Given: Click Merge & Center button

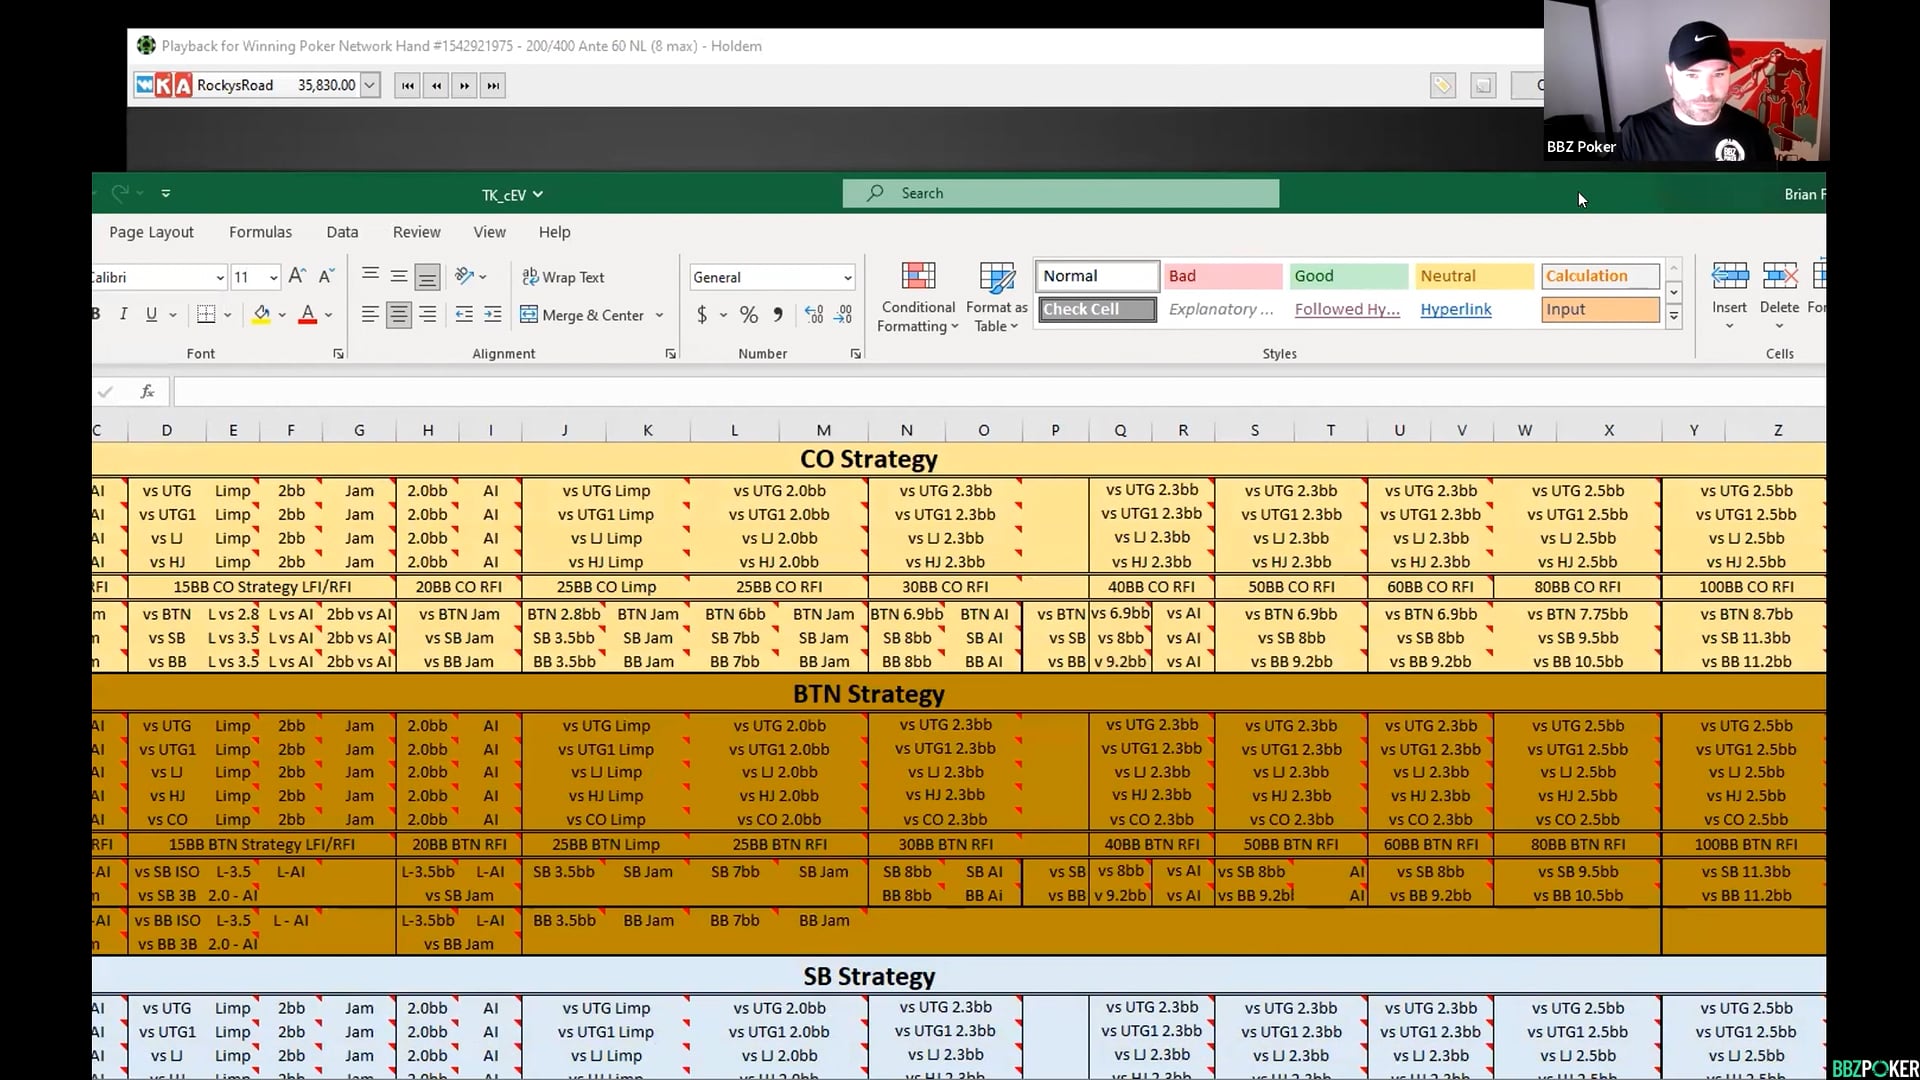Looking at the screenshot, I should 583,315.
